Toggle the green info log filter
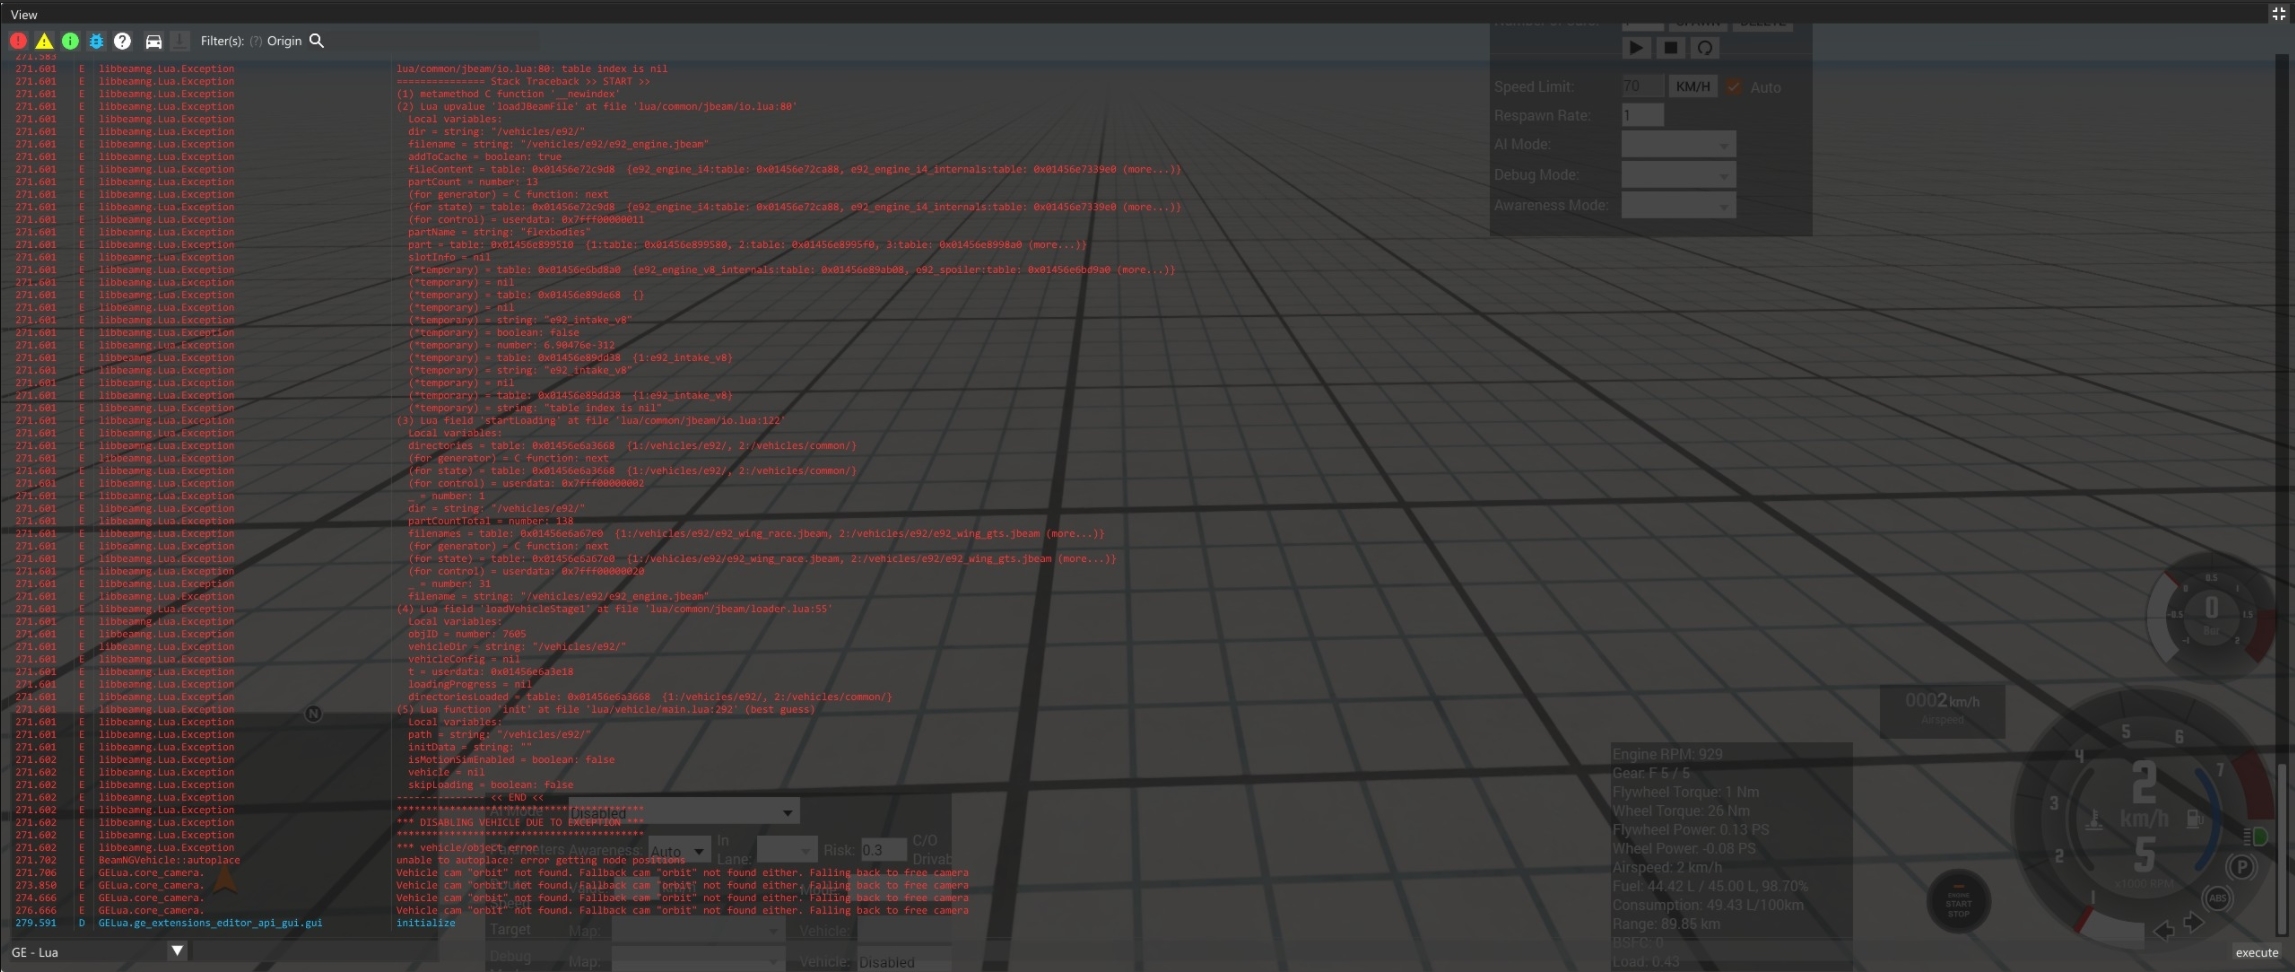 tap(70, 41)
